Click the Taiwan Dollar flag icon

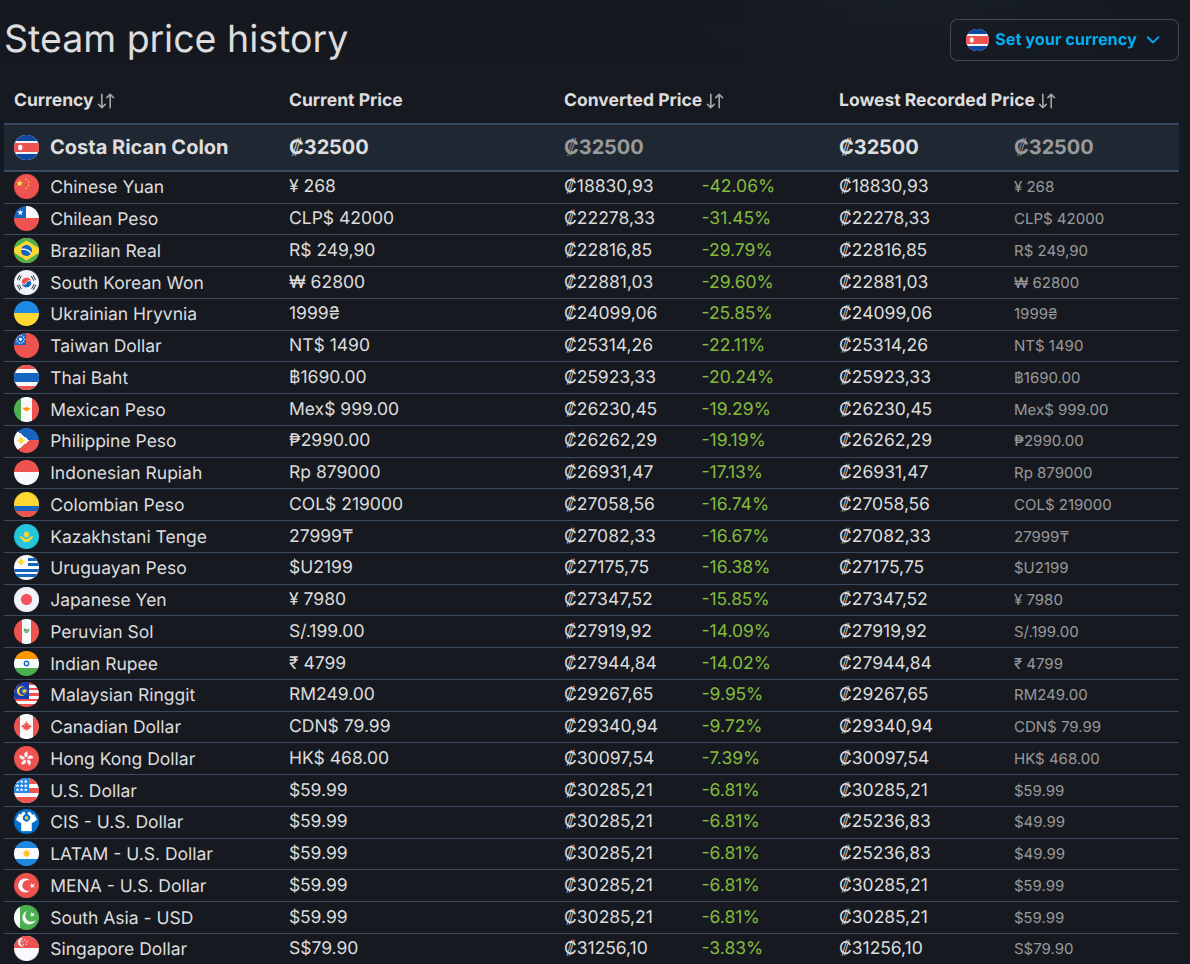point(27,345)
